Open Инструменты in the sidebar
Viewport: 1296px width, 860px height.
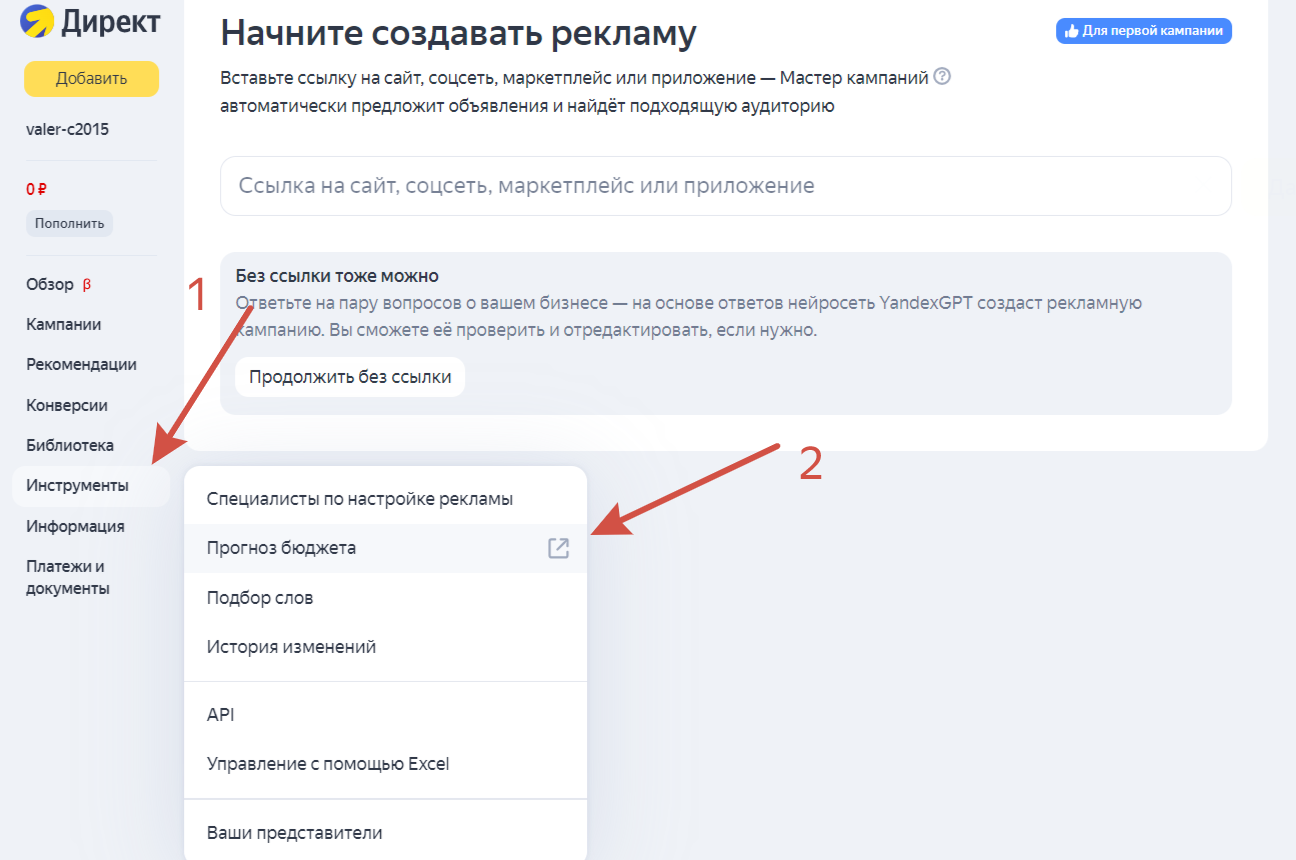(x=91, y=486)
